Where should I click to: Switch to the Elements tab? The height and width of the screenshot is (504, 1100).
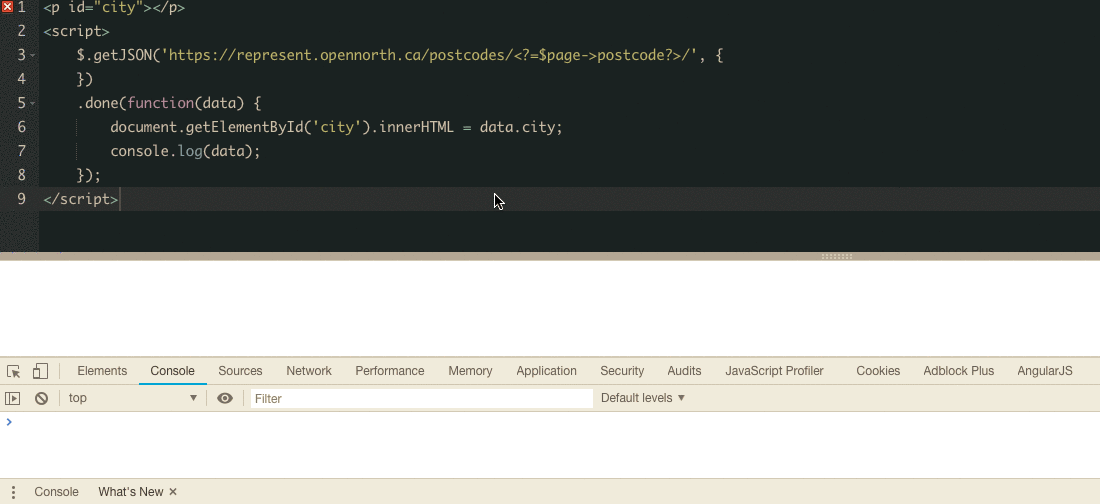pyautogui.click(x=102, y=371)
